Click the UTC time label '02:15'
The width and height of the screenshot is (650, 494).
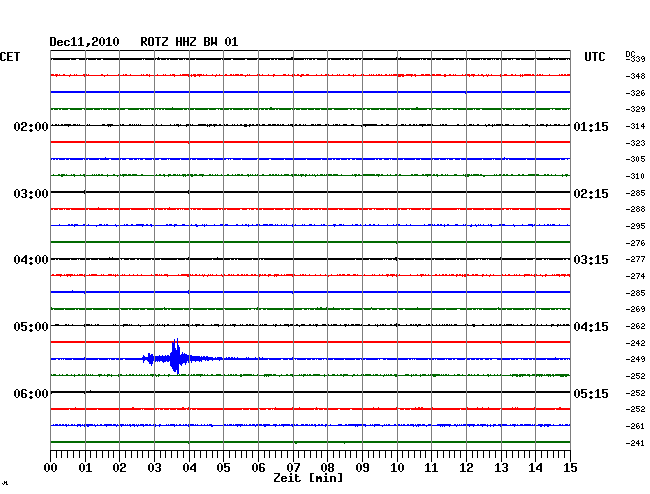591,194
